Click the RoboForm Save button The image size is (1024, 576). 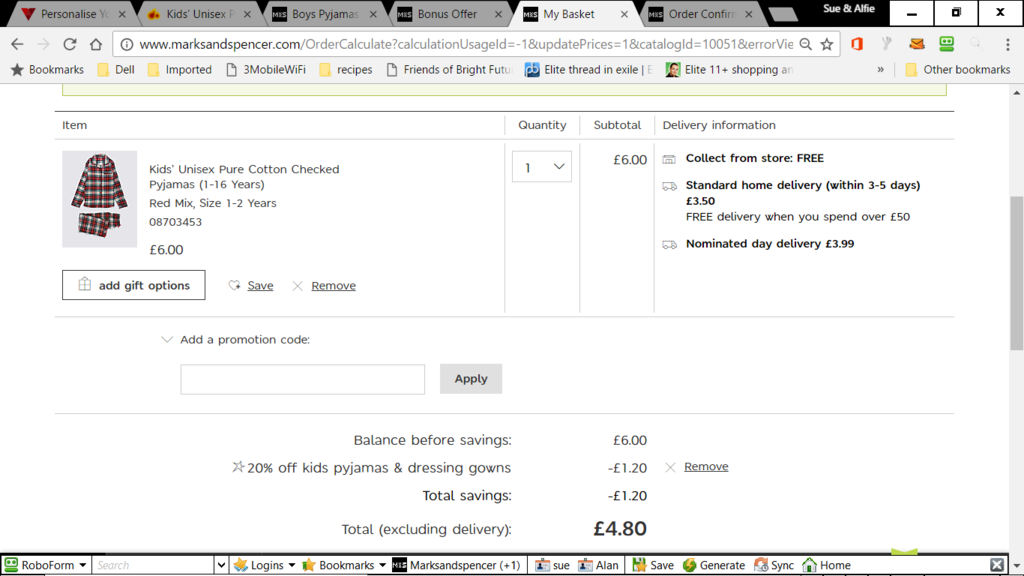pos(653,565)
